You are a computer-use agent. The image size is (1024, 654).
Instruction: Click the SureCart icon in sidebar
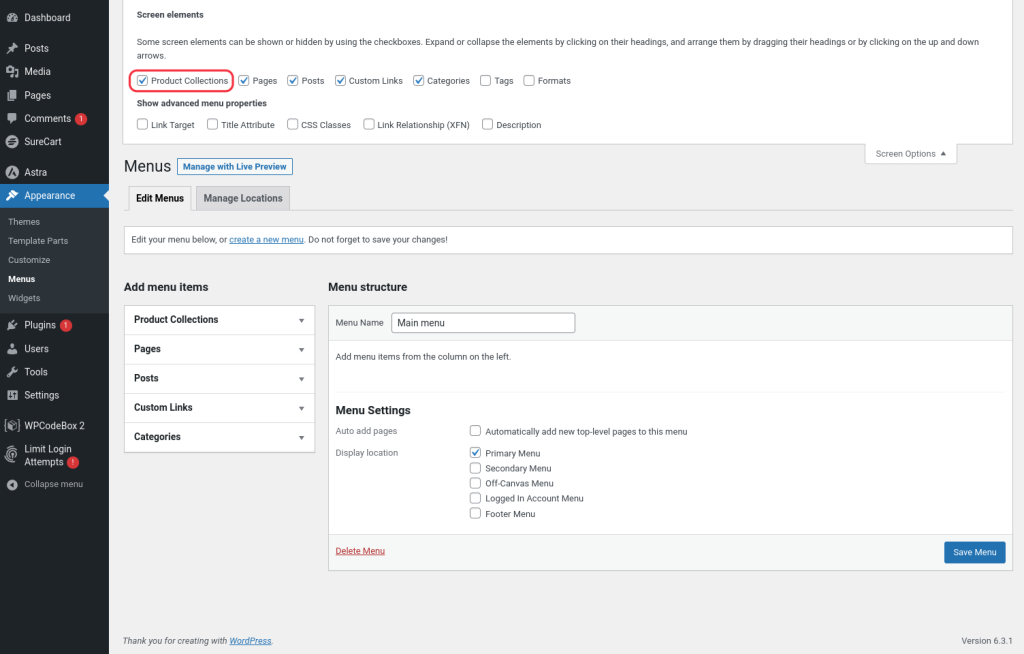12,142
